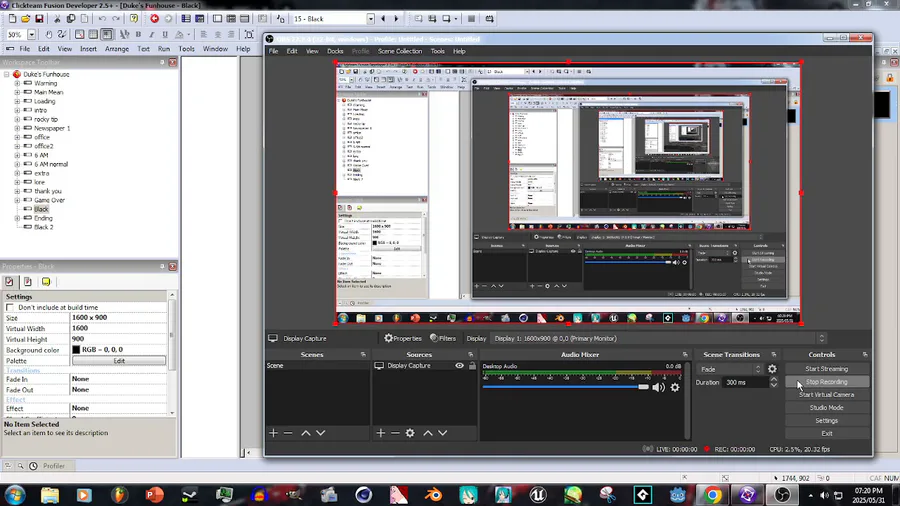
Task: Open Blender from the Windows taskbar
Action: click(434, 495)
